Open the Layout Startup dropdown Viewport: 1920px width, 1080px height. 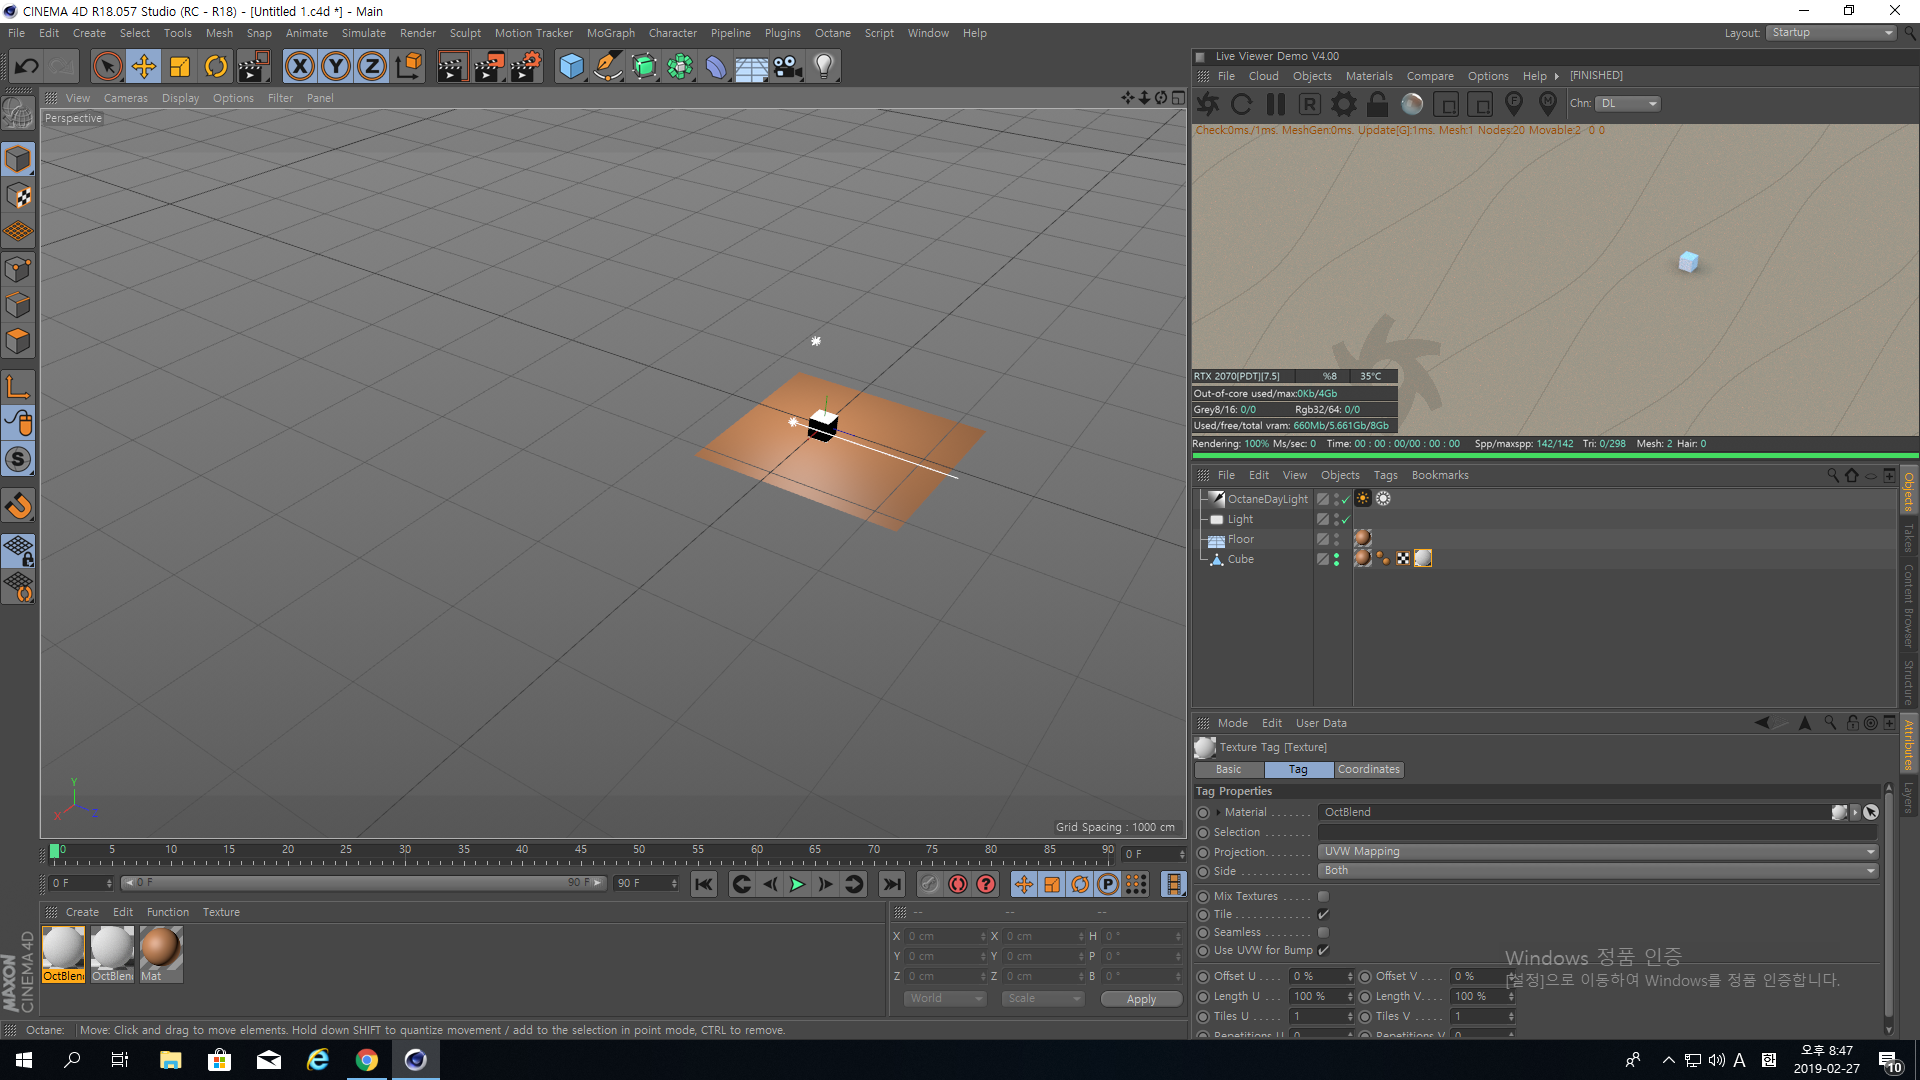1832,33
